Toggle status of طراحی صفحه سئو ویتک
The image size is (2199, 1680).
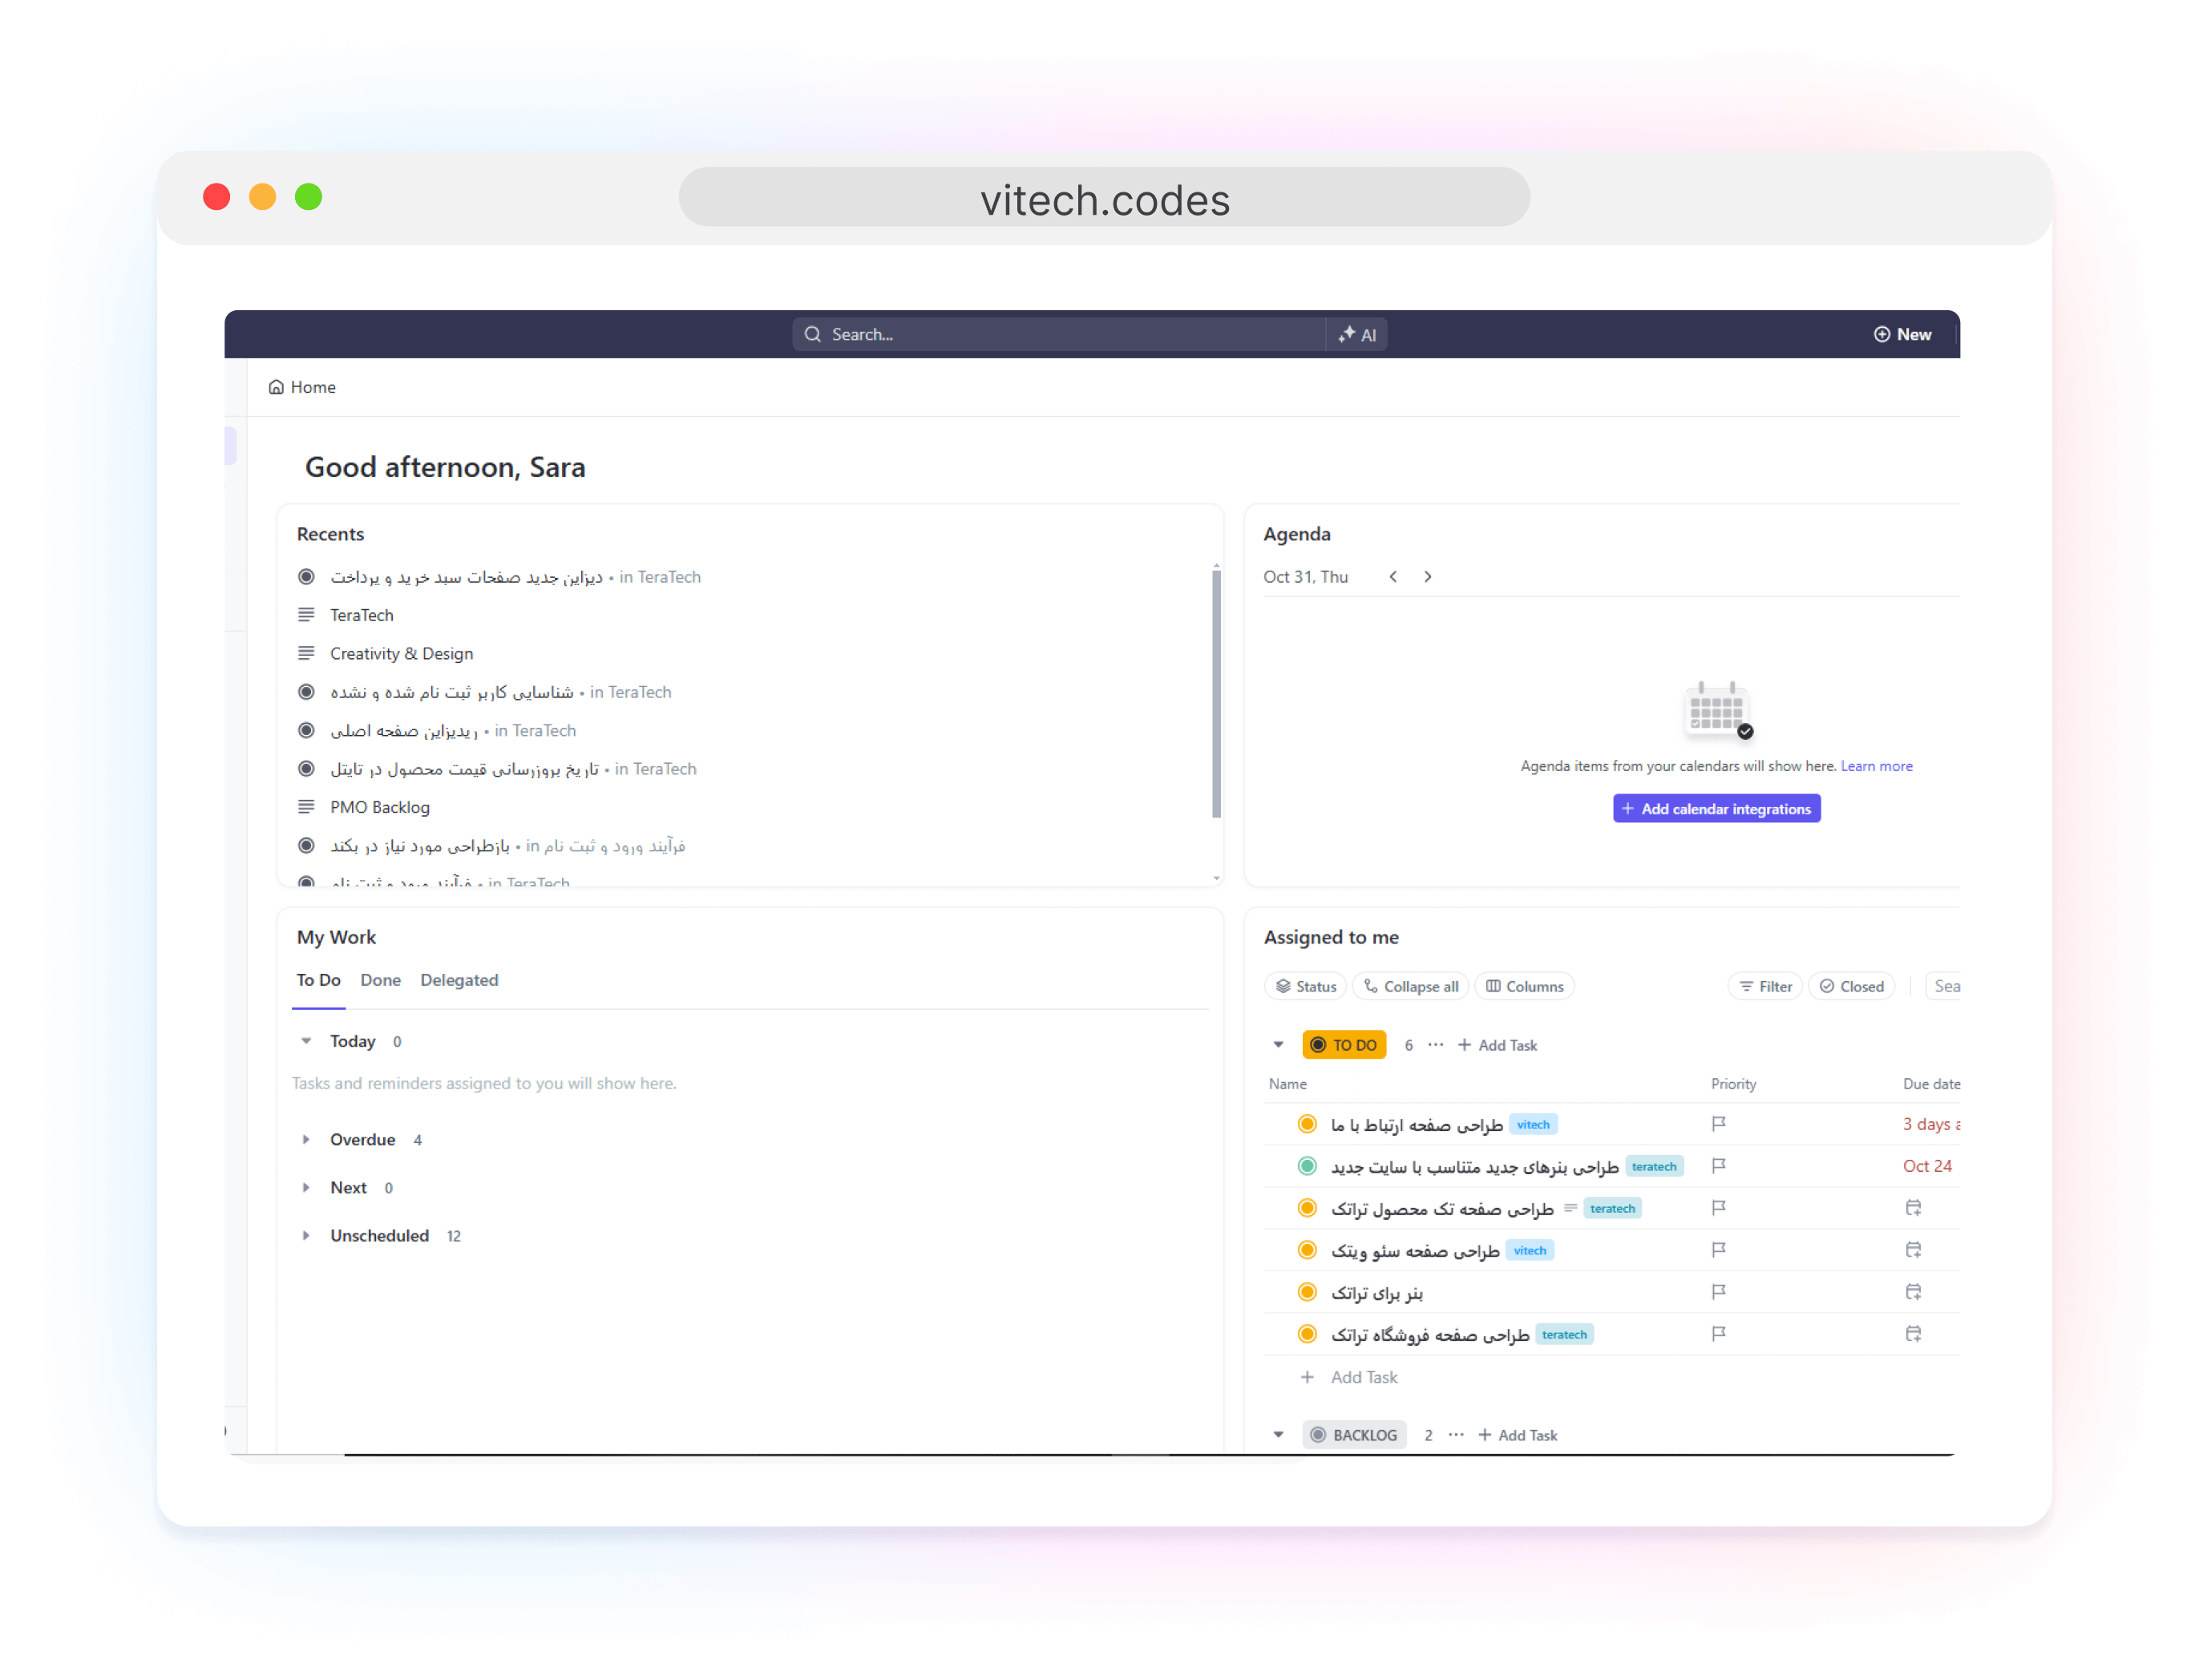click(1307, 1250)
